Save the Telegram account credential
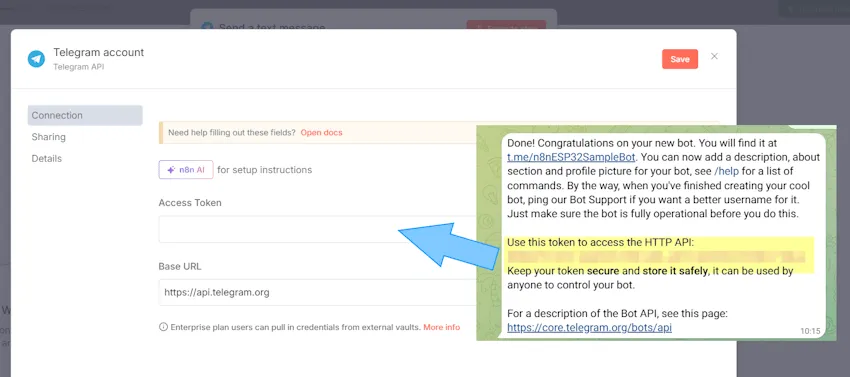Screen dimensions: 850x377 (680, 59)
